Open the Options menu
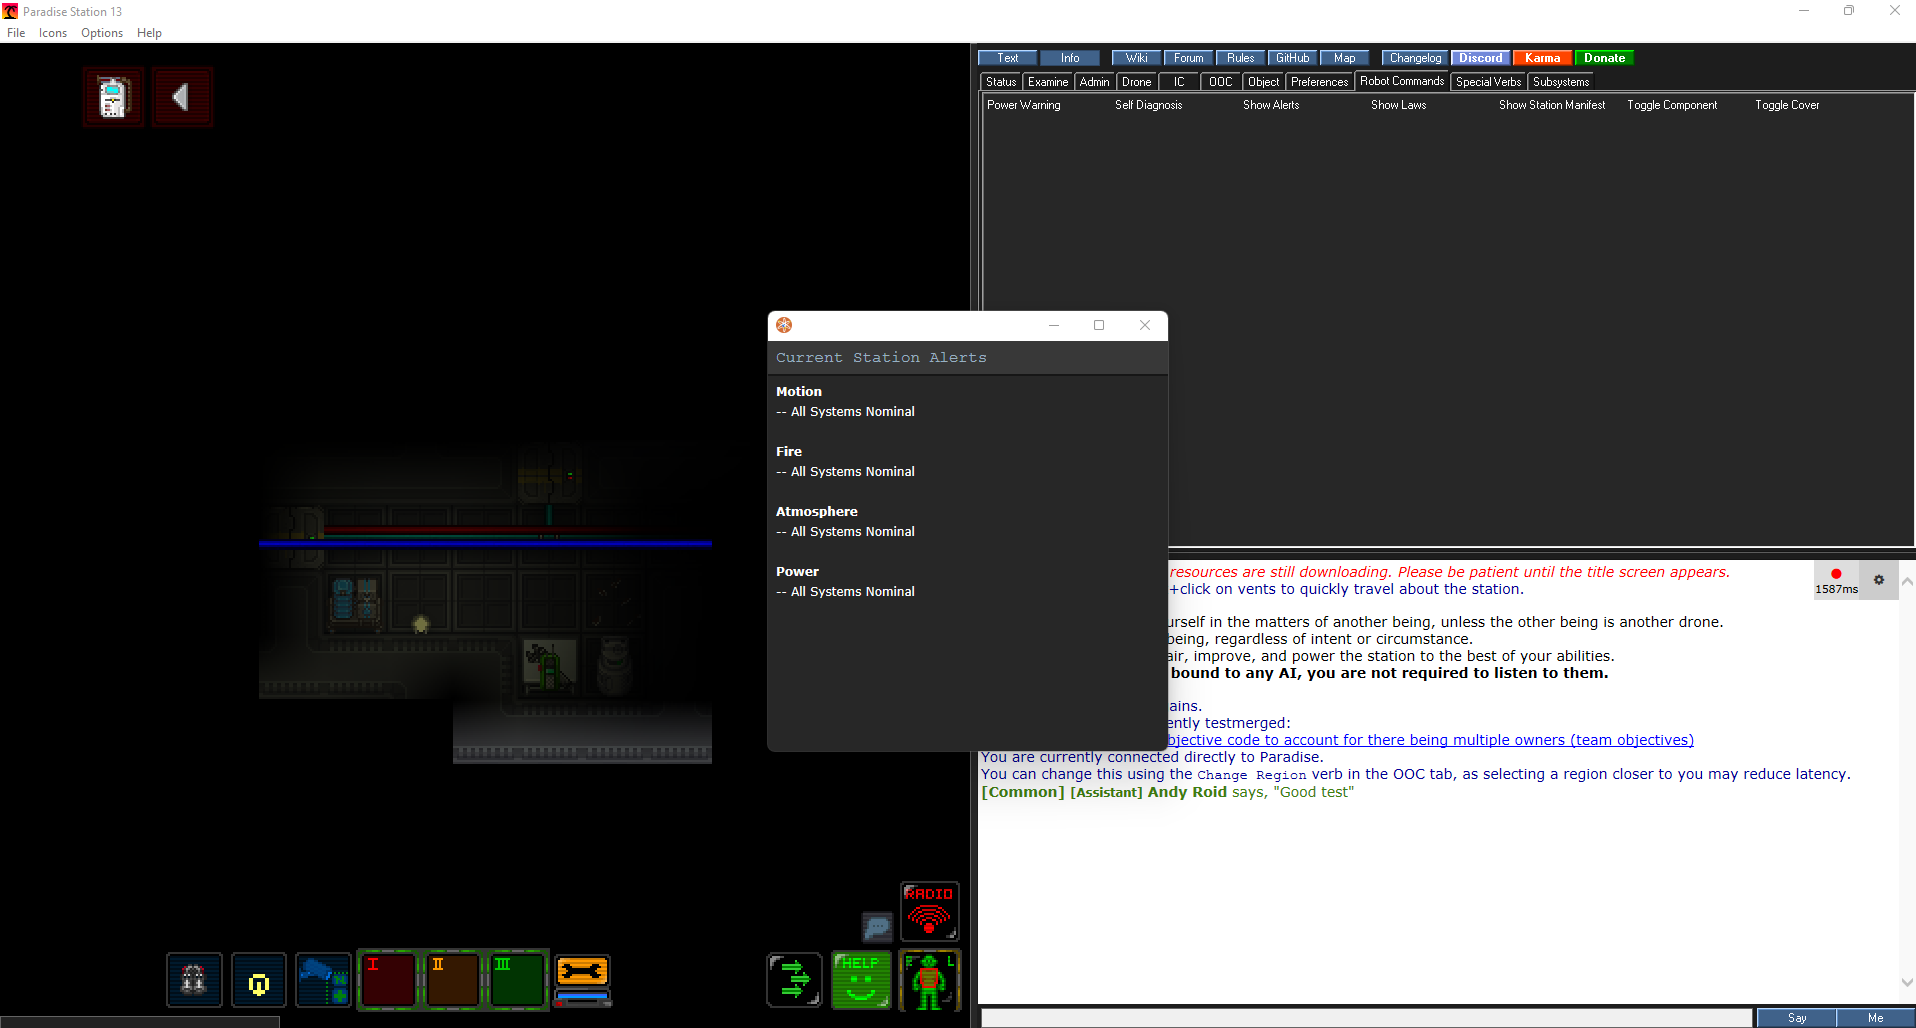The width and height of the screenshot is (1916, 1028). [101, 33]
